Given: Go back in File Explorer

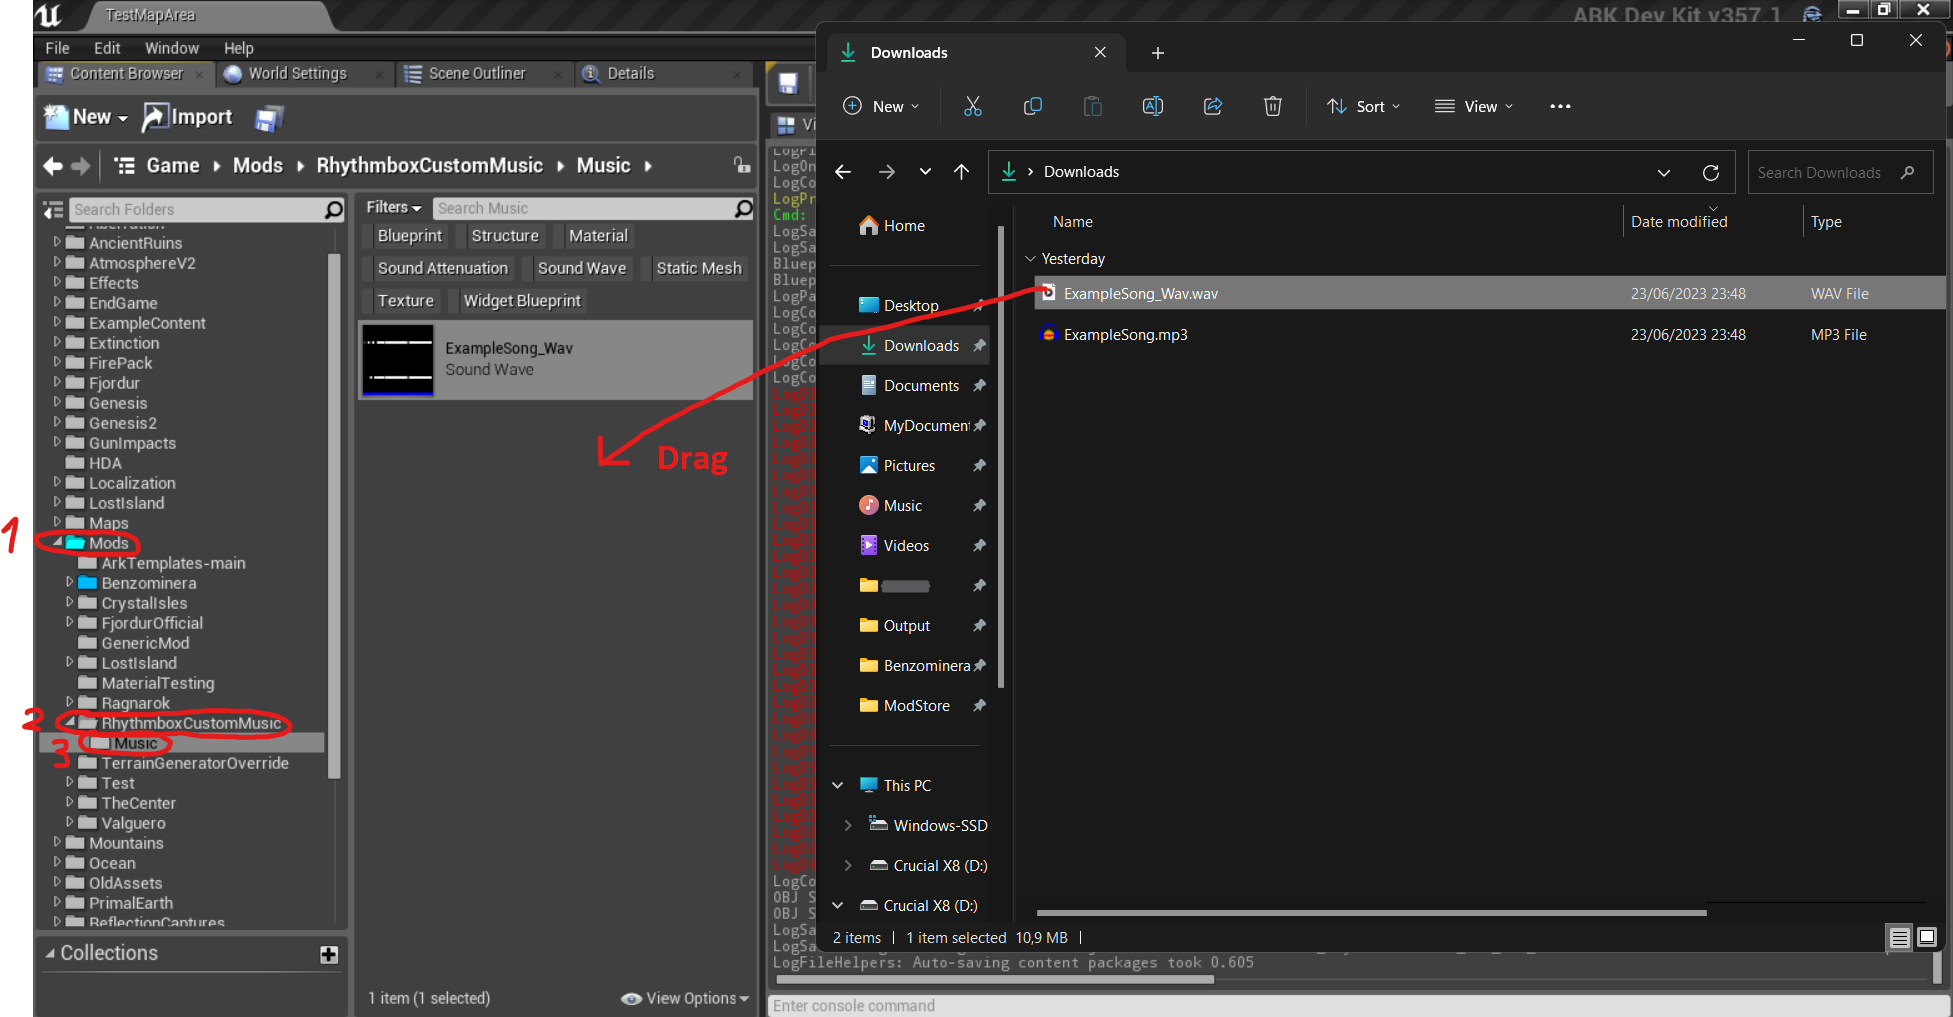Looking at the screenshot, I should [x=843, y=172].
